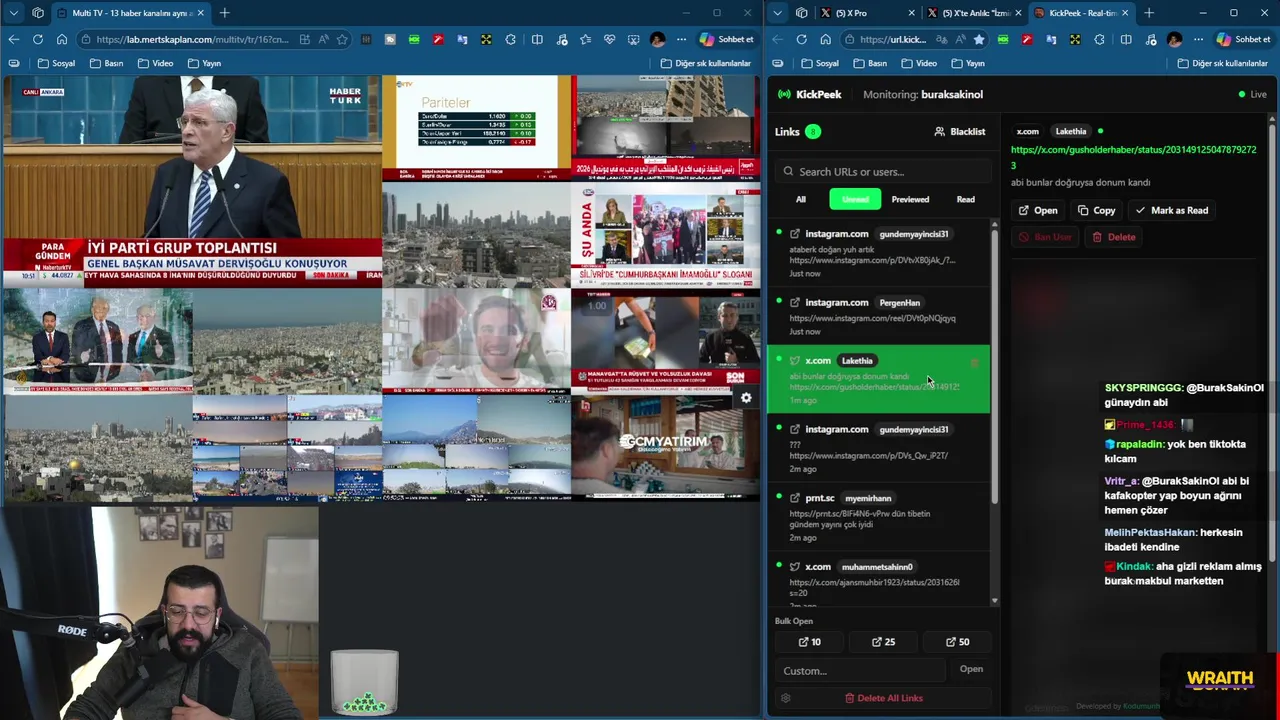
Task: Open tab search dropdown in right browser window
Action: (777, 13)
